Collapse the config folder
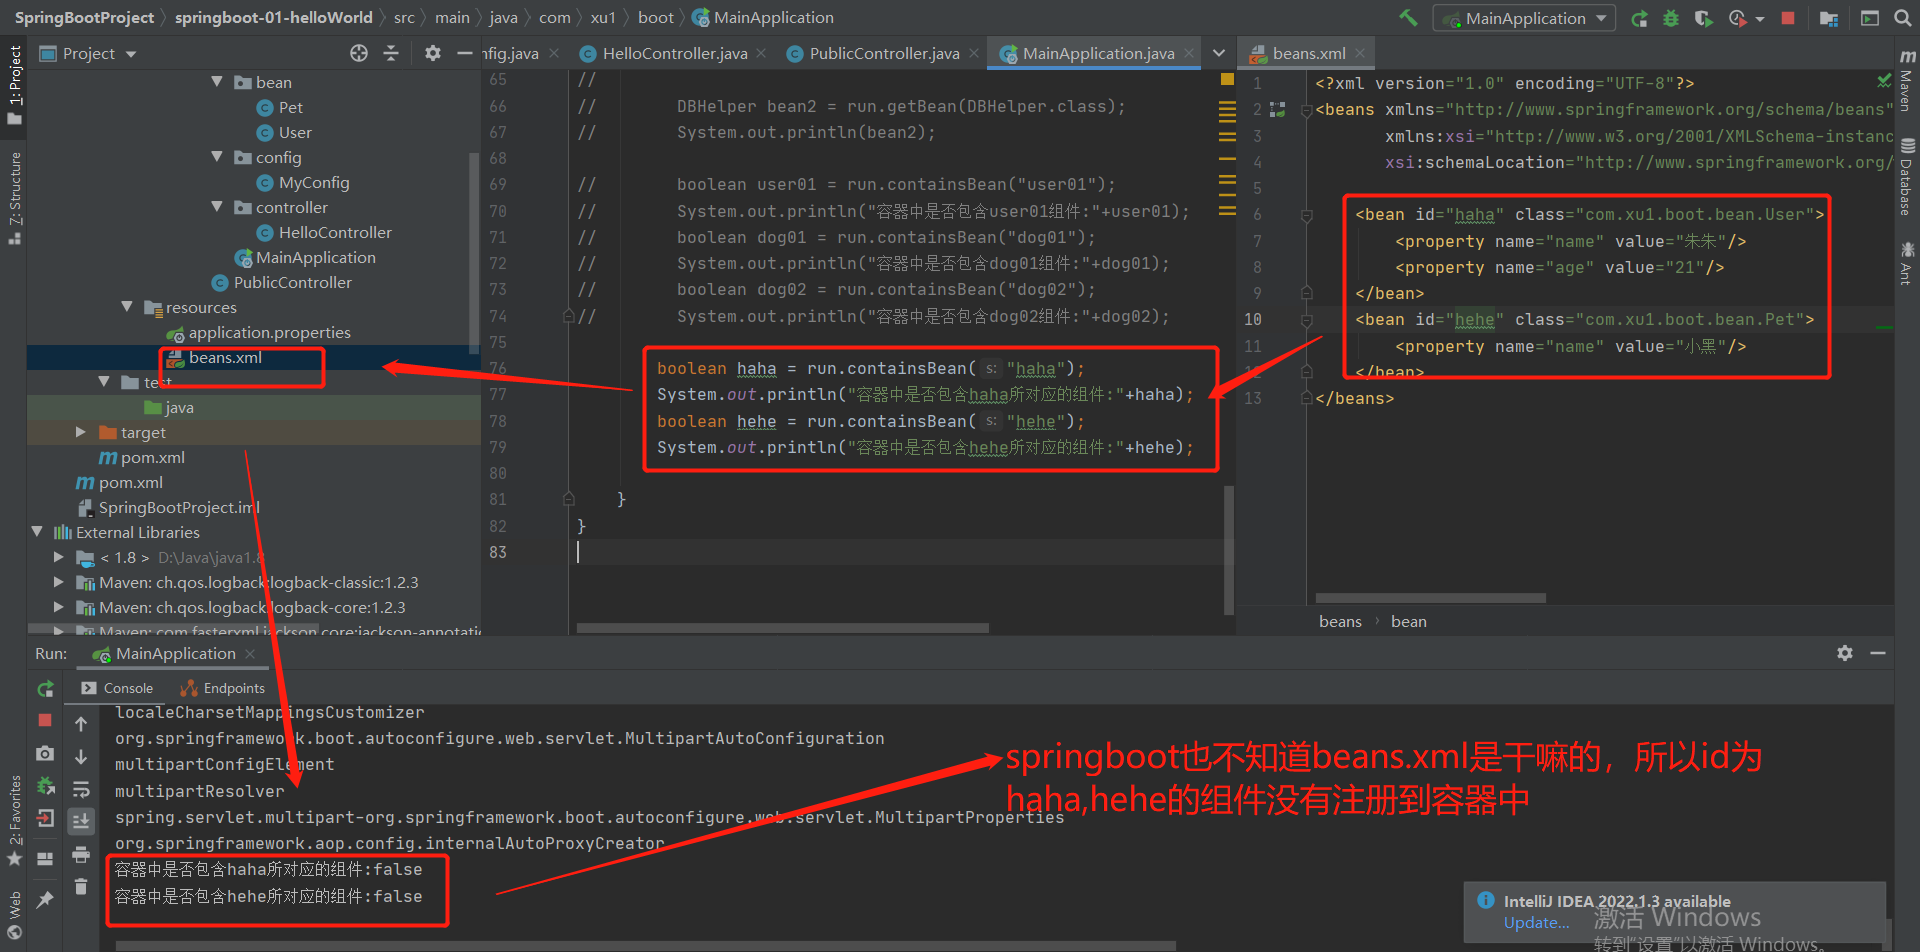 pyautogui.click(x=217, y=157)
